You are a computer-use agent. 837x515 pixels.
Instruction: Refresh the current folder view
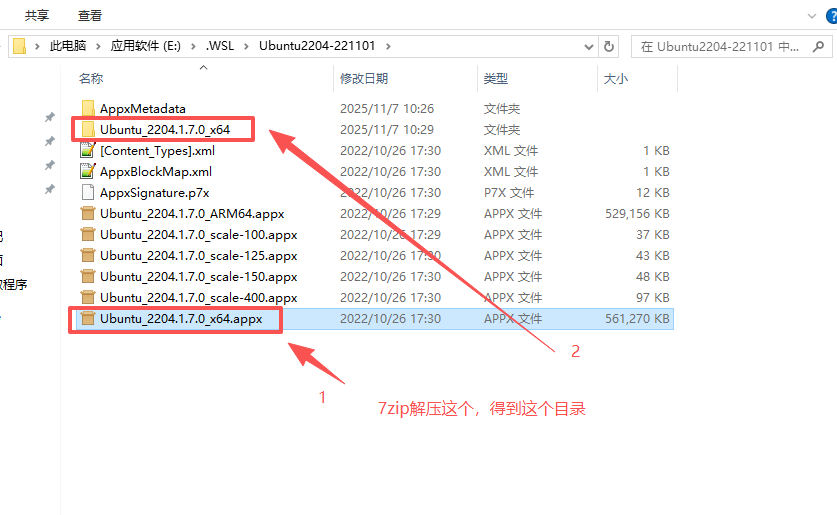click(x=609, y=46)
